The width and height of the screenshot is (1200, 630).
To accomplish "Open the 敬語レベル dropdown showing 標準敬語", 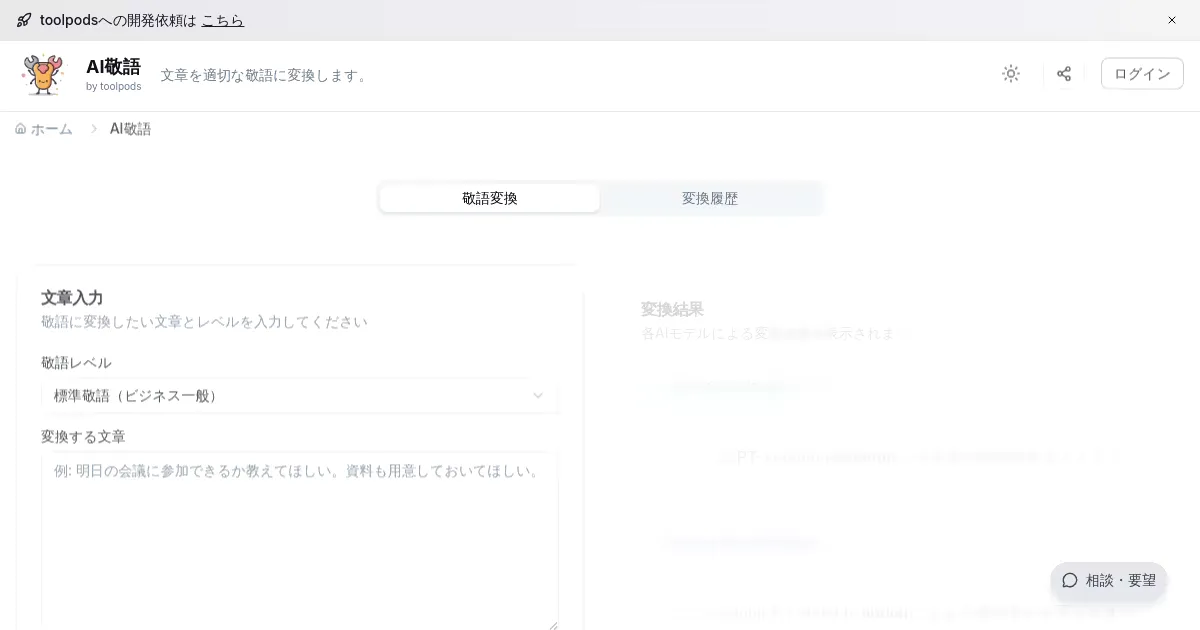I will point(299,396).
